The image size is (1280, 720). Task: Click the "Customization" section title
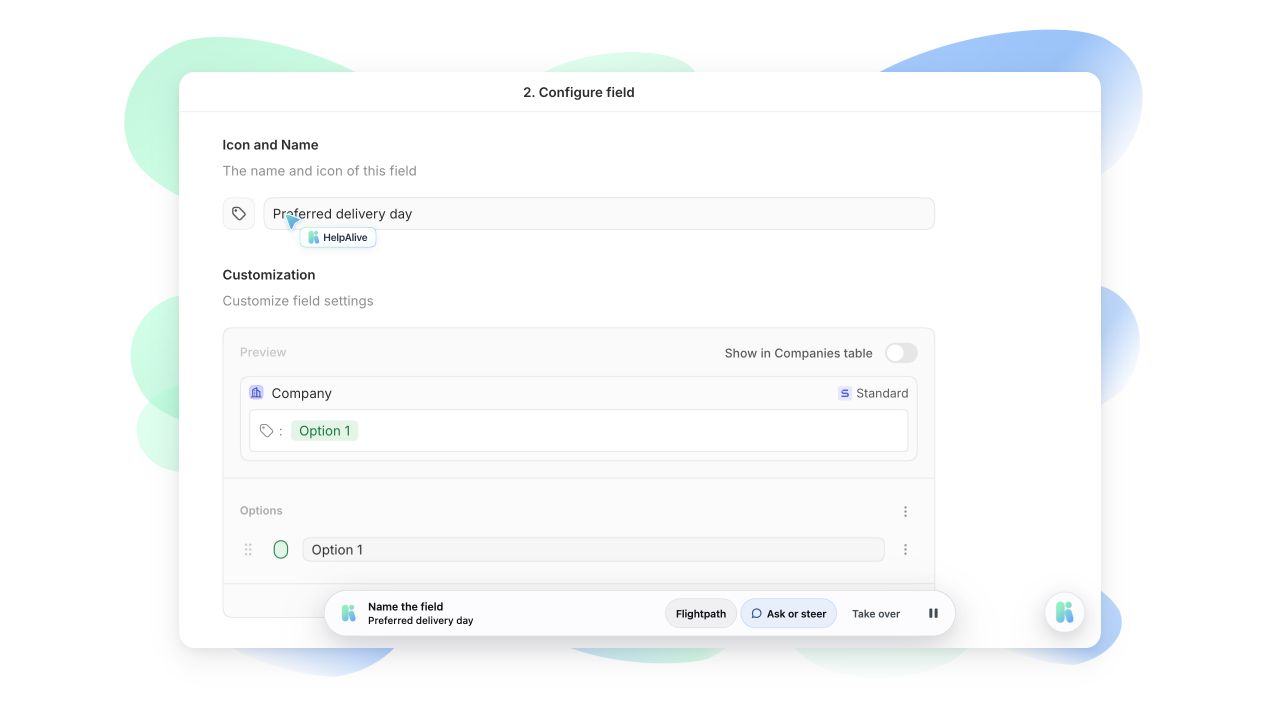[x=269, y=275]
